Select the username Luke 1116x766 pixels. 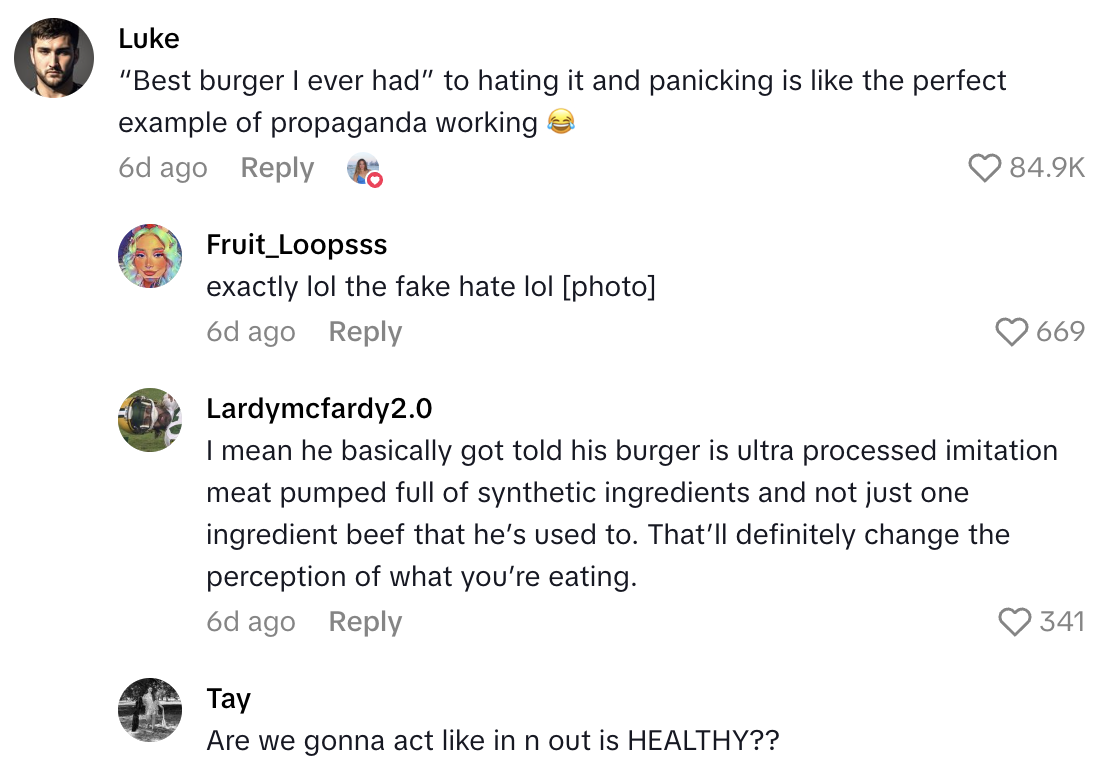pyautogui.click(x=149, y=38)
